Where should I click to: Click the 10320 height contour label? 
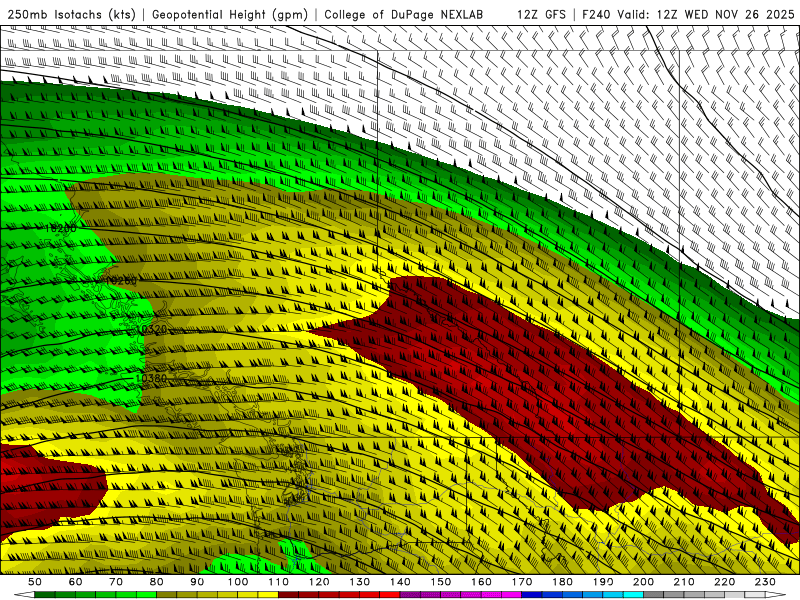pos(152,329)
